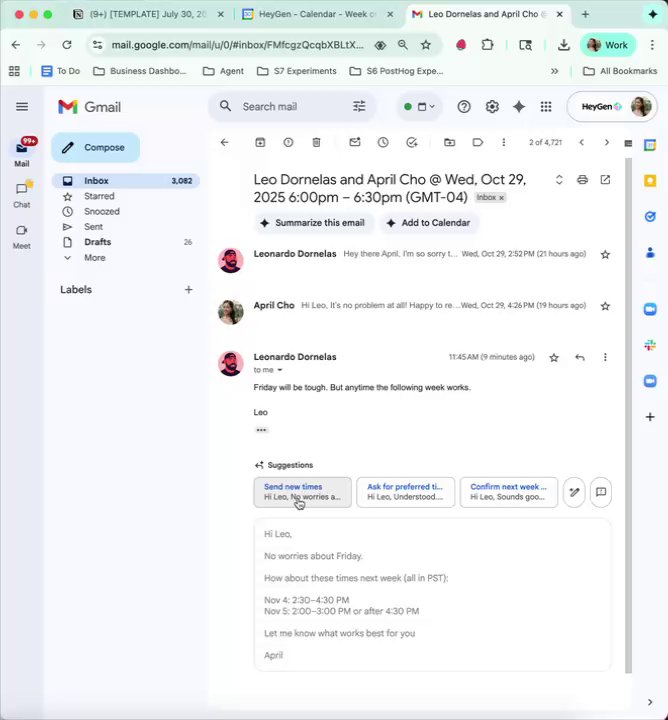Move the conversation to a folder

(449, 142)
